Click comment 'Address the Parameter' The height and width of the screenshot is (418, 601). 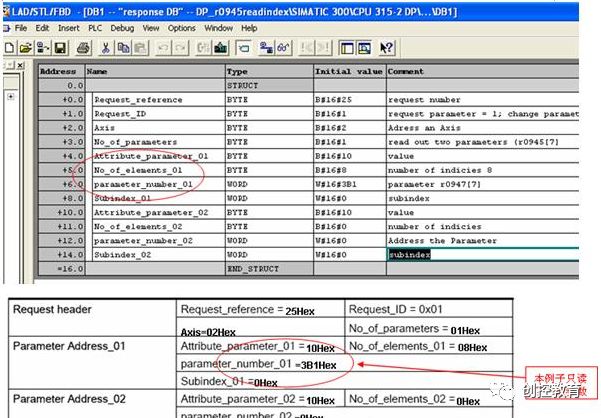click(x=442, y=241)
